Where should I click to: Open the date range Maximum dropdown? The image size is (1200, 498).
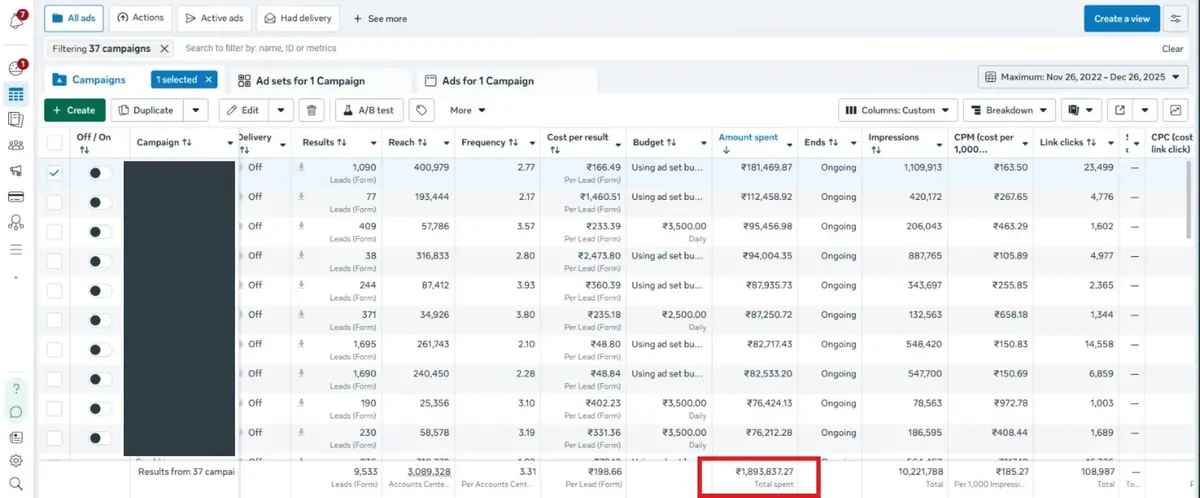(1082, 77)
